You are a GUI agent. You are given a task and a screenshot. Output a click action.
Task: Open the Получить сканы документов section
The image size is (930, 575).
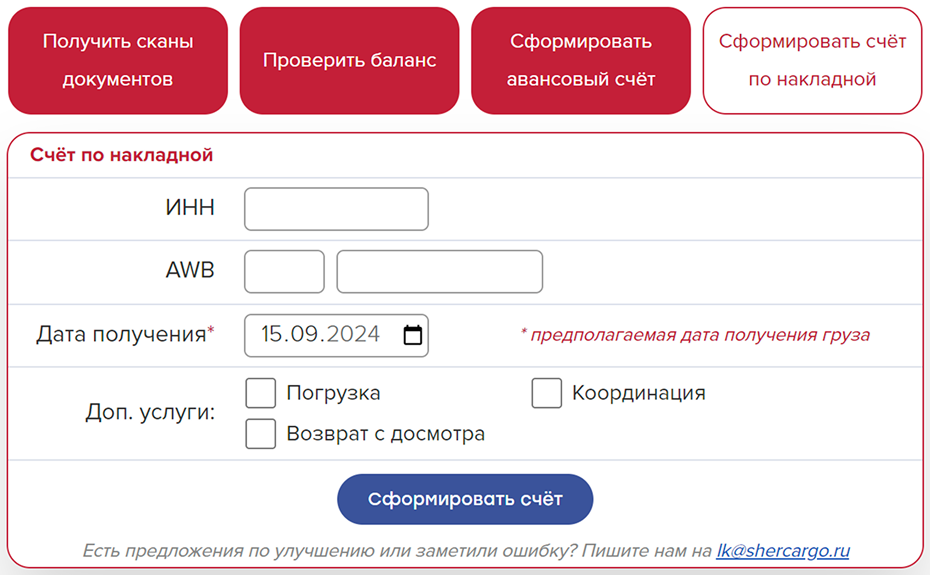118,60
